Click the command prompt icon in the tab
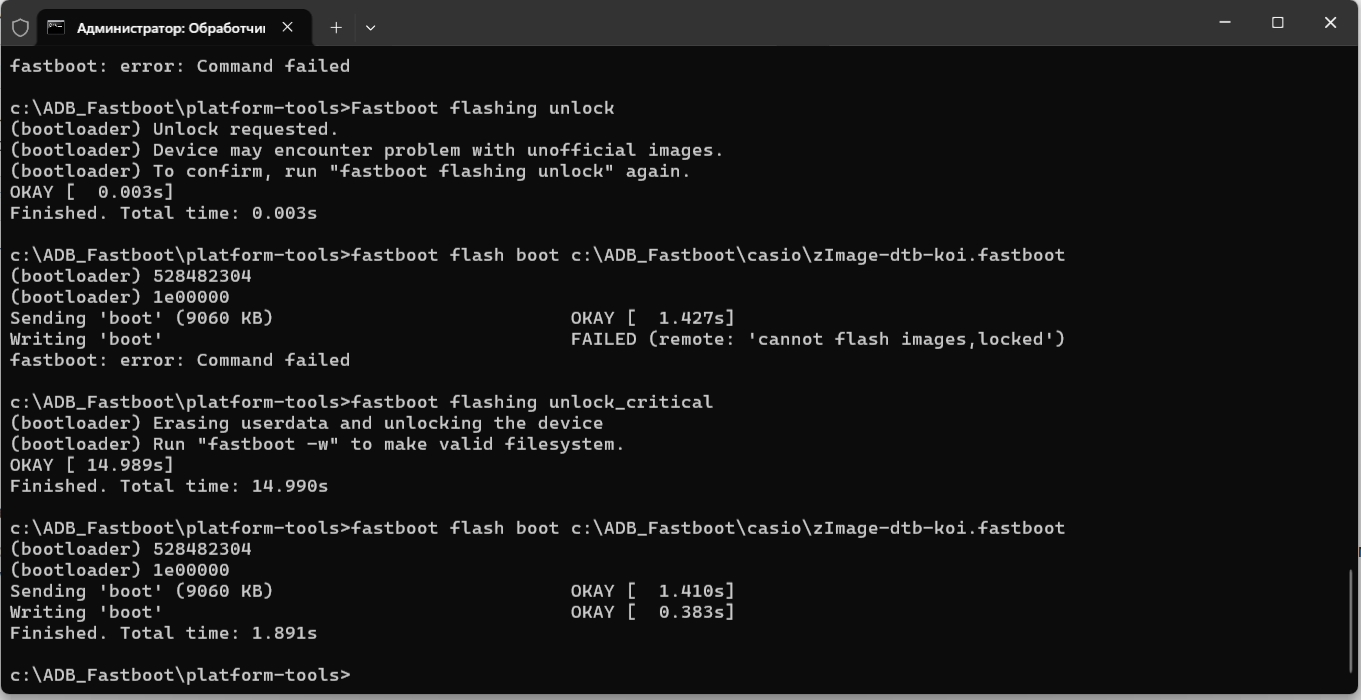Viewport: 1361px width, 700px height. (56, 27)
